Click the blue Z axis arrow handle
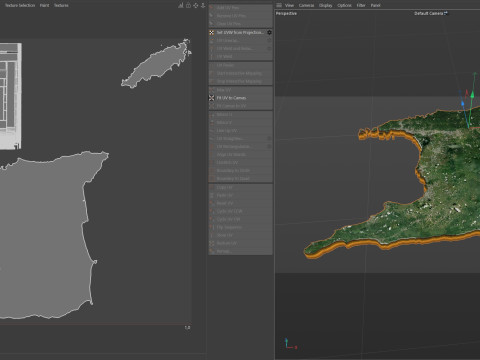 click(463, 103)
